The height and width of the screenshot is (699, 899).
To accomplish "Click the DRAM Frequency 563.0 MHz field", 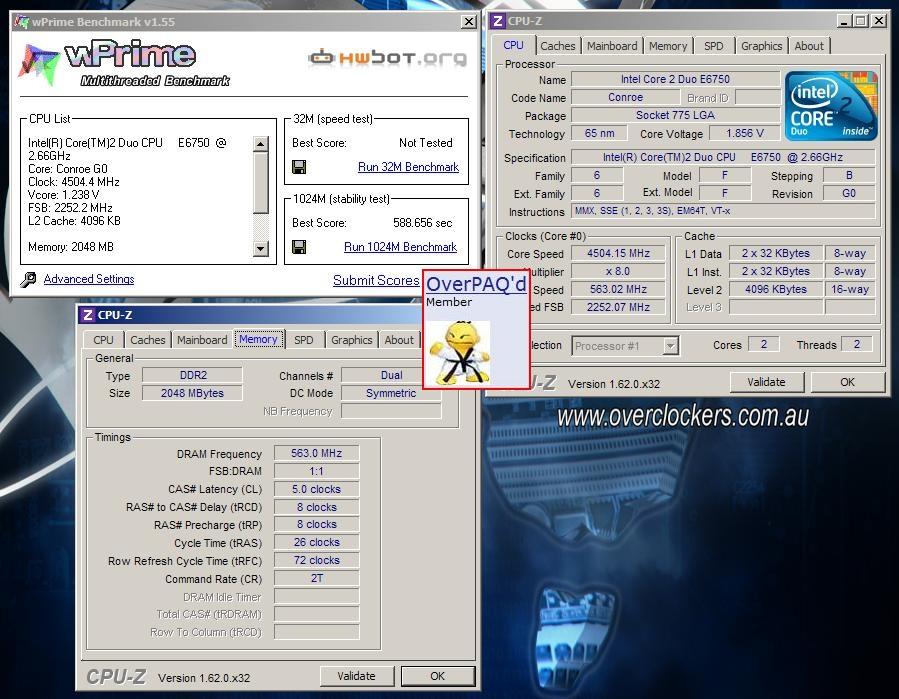I will 316,454.
